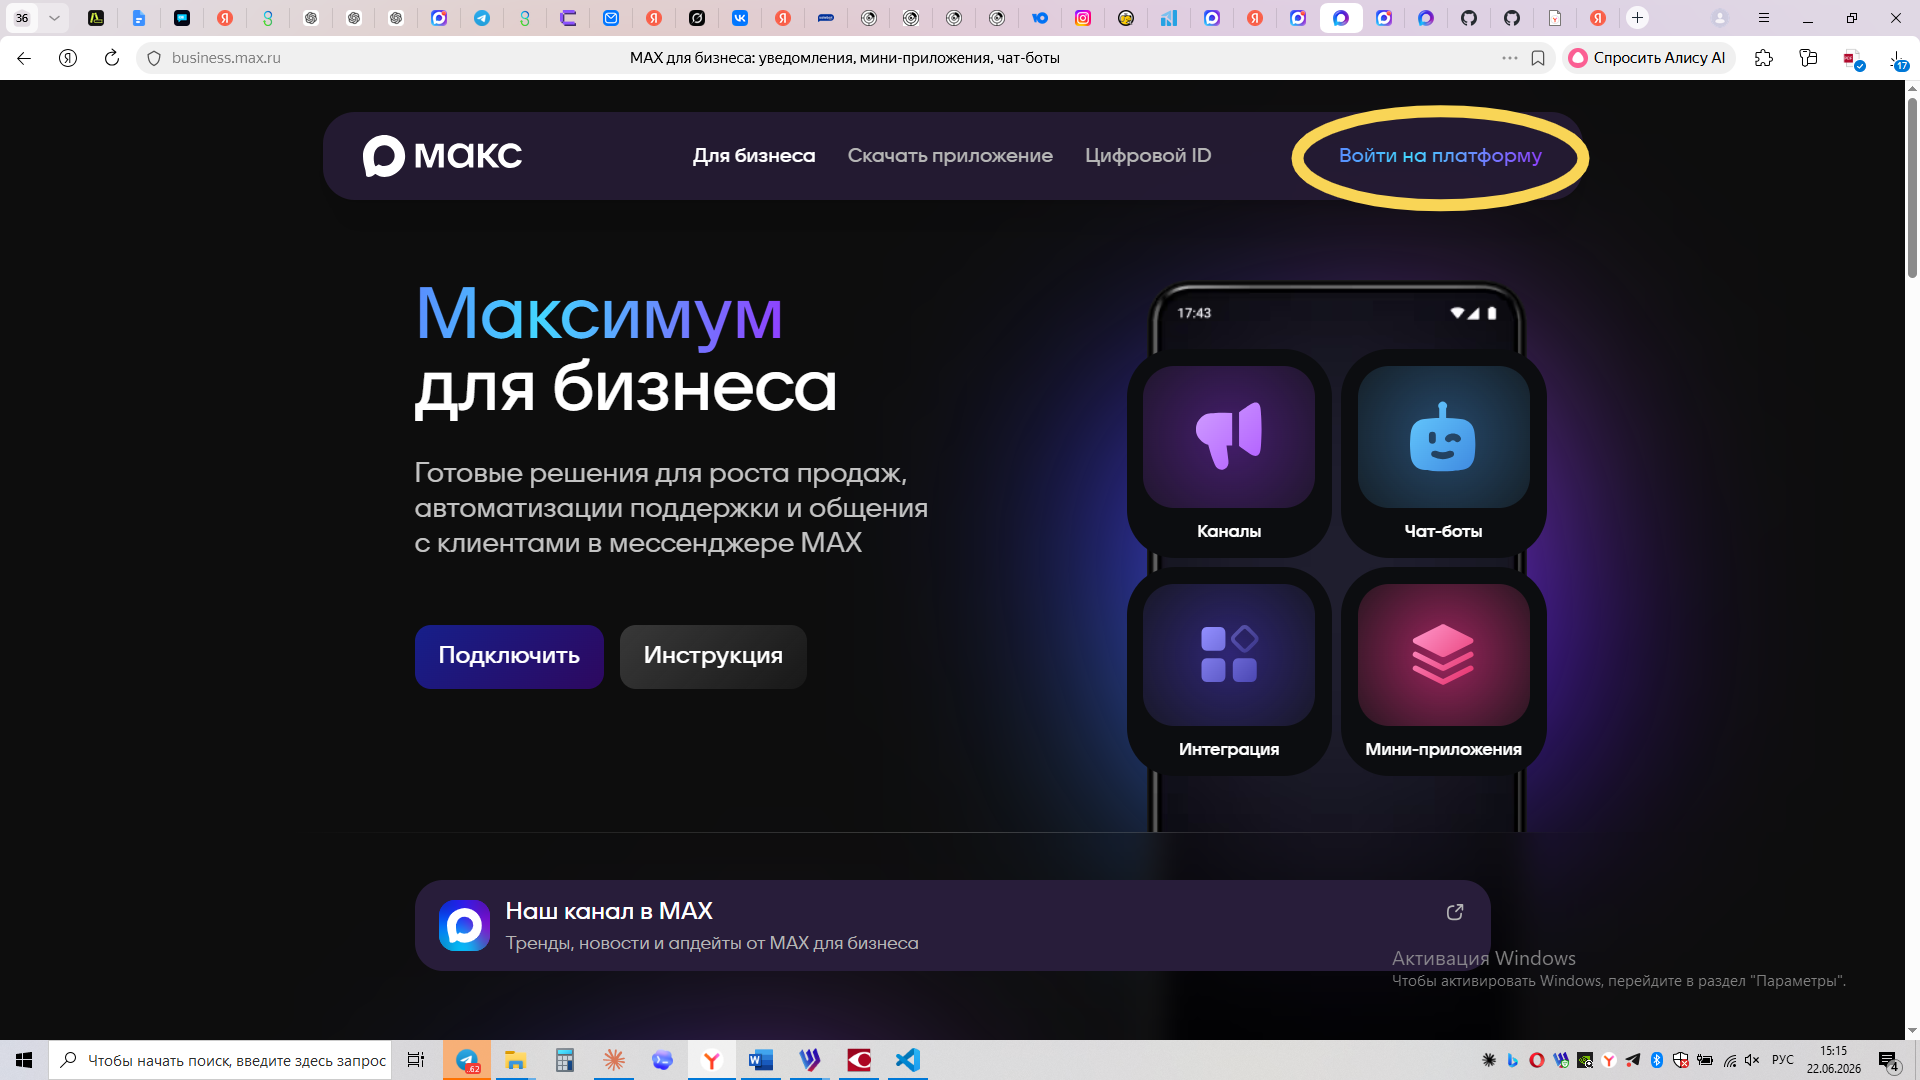Switch to the rightmost GitHub browser tab
Screen dimensions: 1920x1080
point(1512,18)
